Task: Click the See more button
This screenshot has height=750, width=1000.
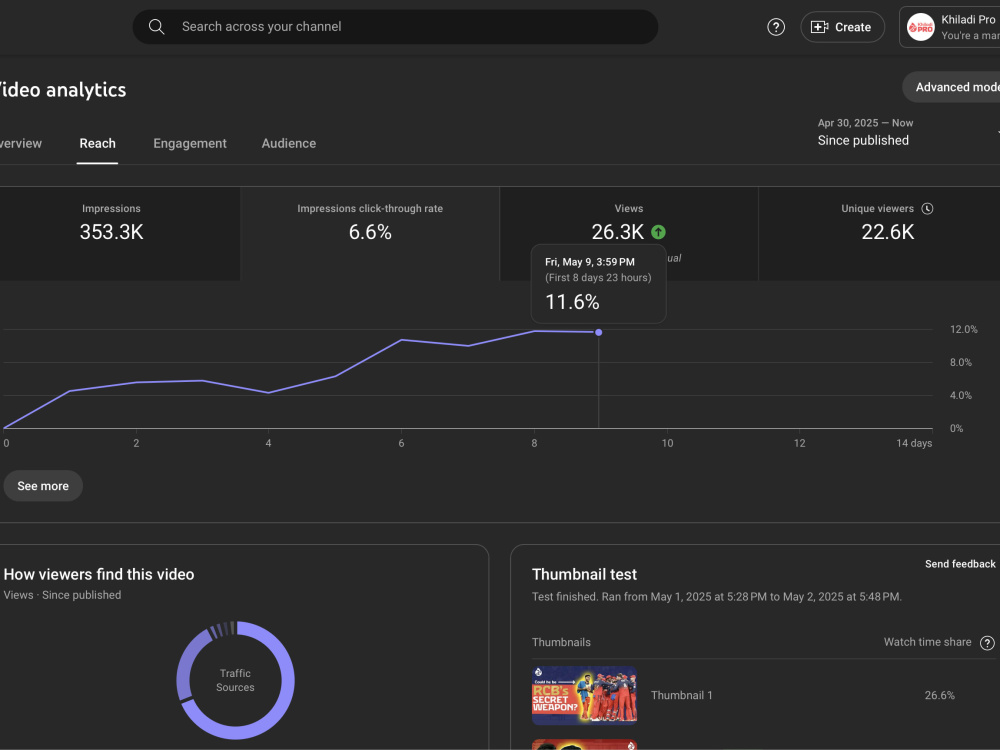Action: pyautogui.click(x=43, y=486)
